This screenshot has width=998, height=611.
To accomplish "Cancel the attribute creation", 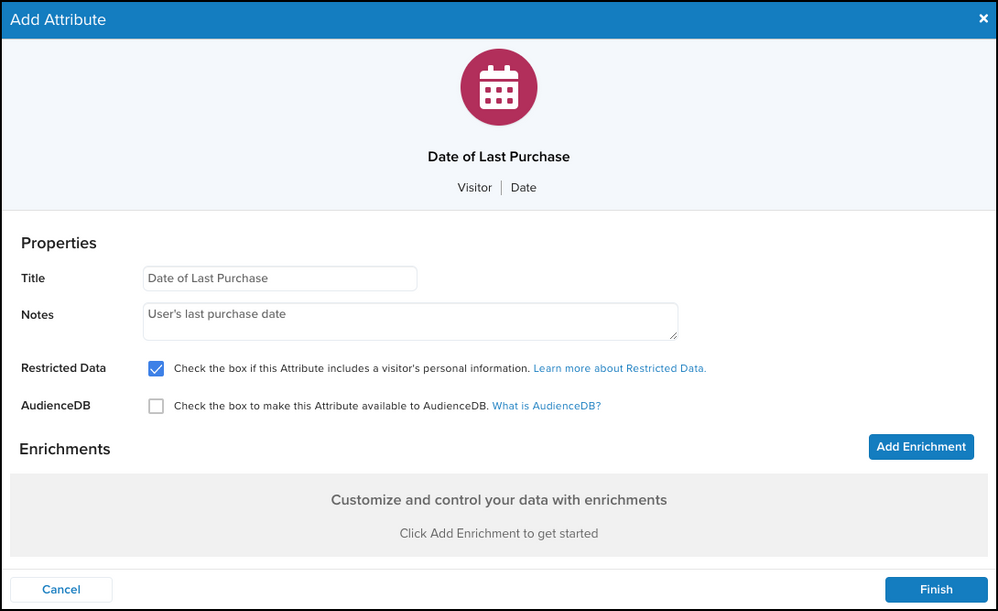I will coord(61,589).
